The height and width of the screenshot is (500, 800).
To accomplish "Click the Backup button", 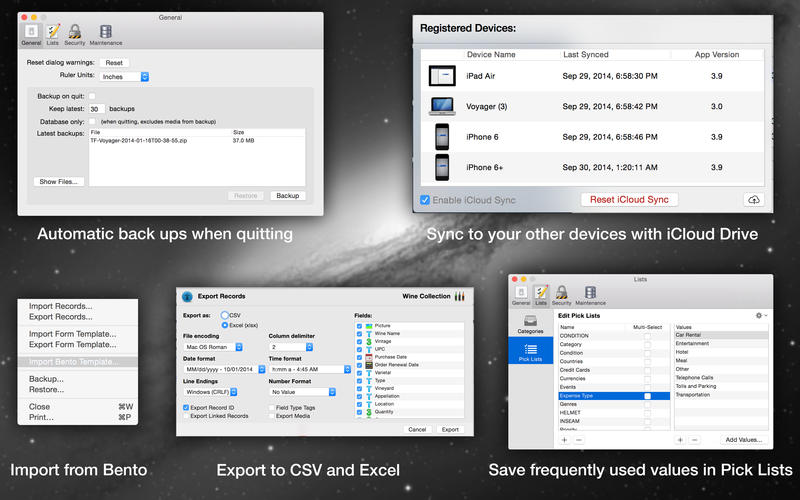I will coord(287,195).
